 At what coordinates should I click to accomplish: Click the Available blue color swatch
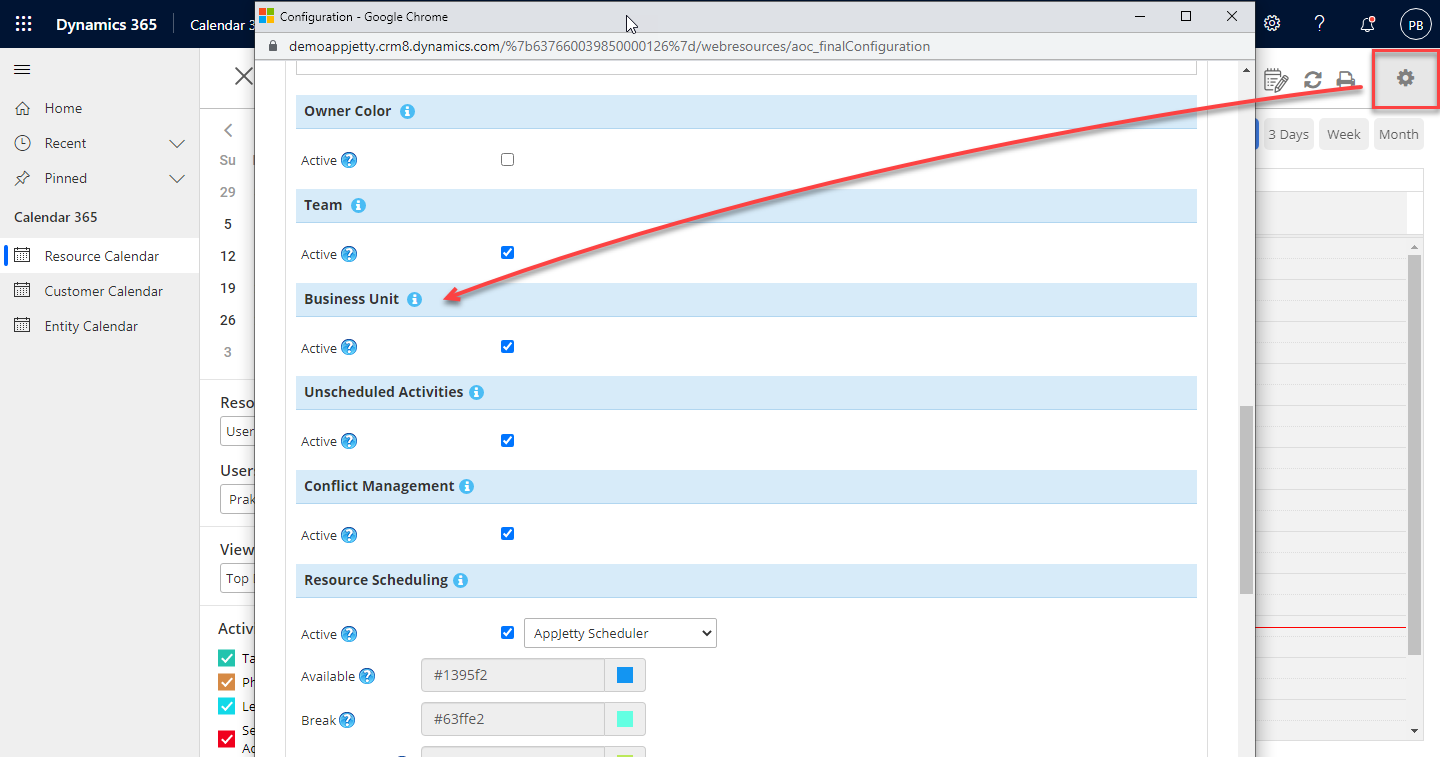click(x=625, y=676)
